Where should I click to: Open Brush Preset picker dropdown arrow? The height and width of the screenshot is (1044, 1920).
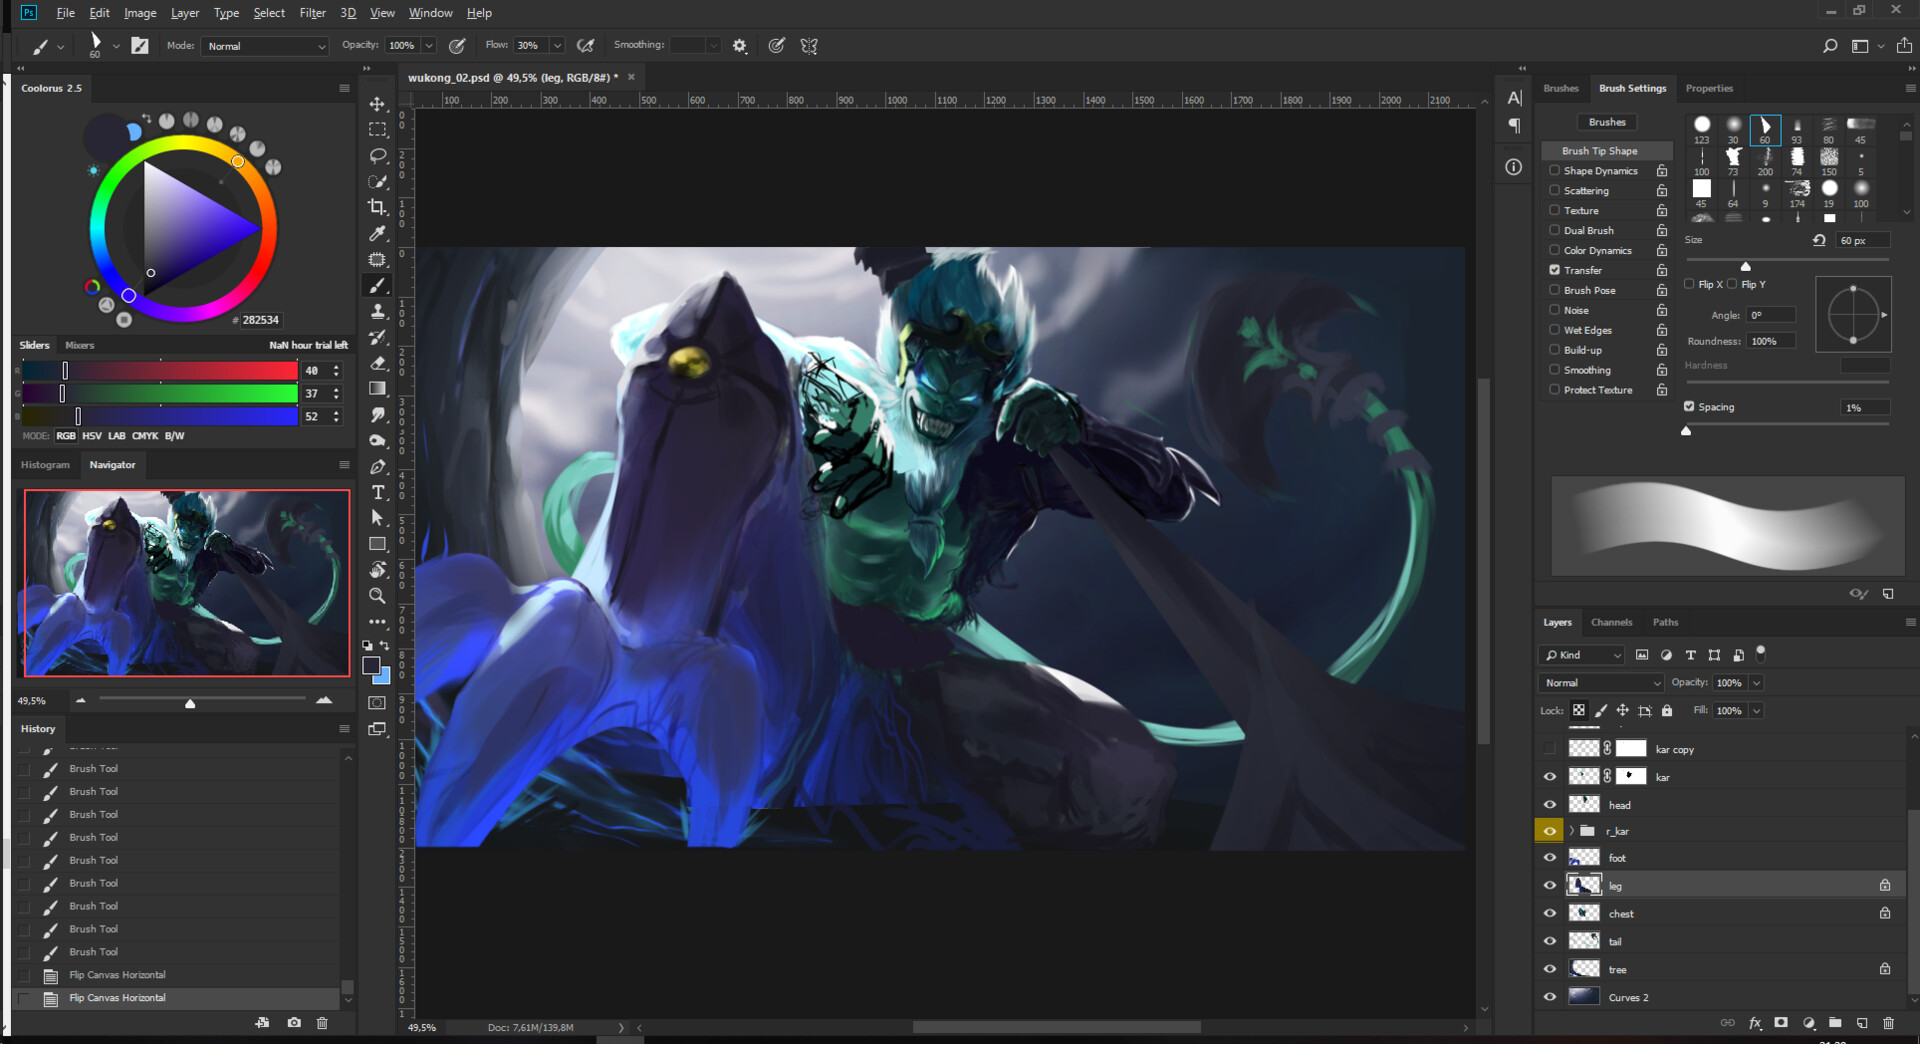pyautogui.click(x=116, y=46)
